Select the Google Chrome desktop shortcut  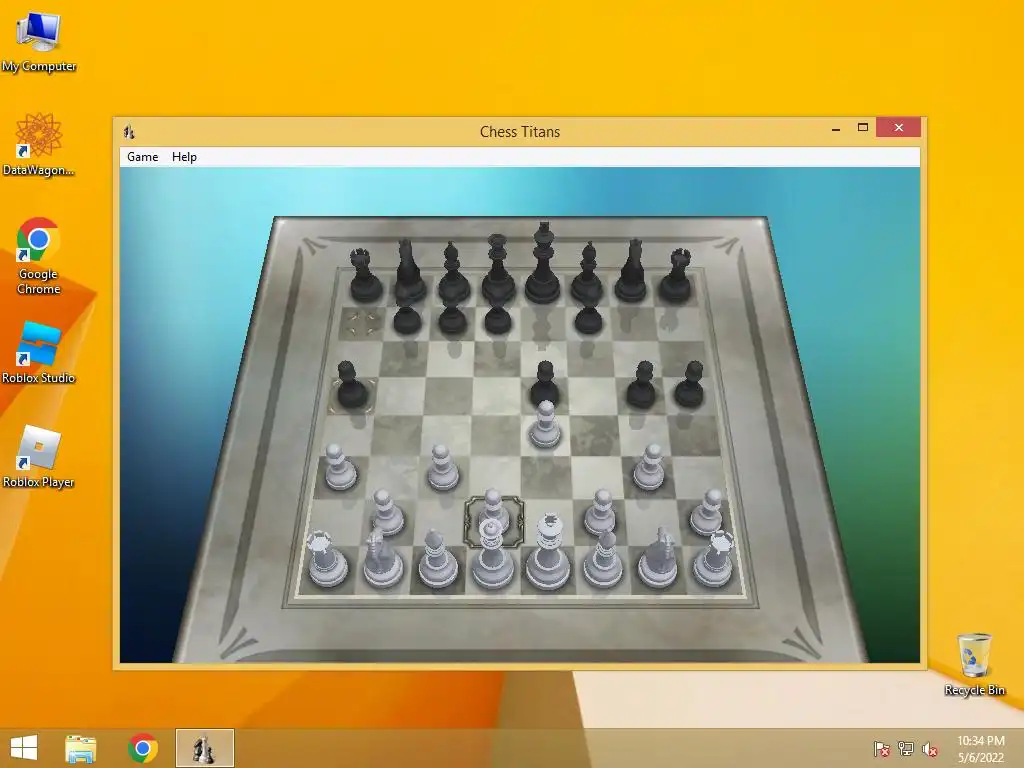coord(39,256)
